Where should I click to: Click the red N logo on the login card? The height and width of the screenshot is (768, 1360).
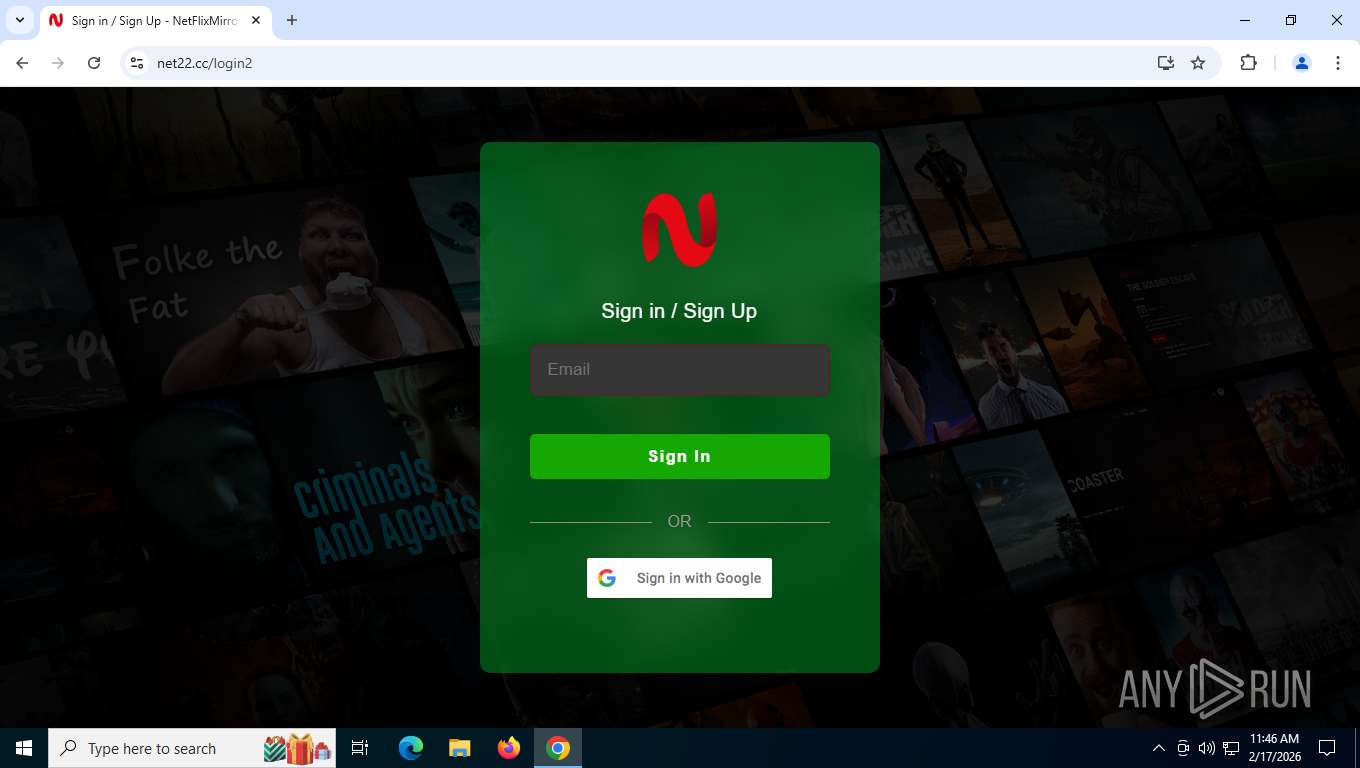pos(680,230)
